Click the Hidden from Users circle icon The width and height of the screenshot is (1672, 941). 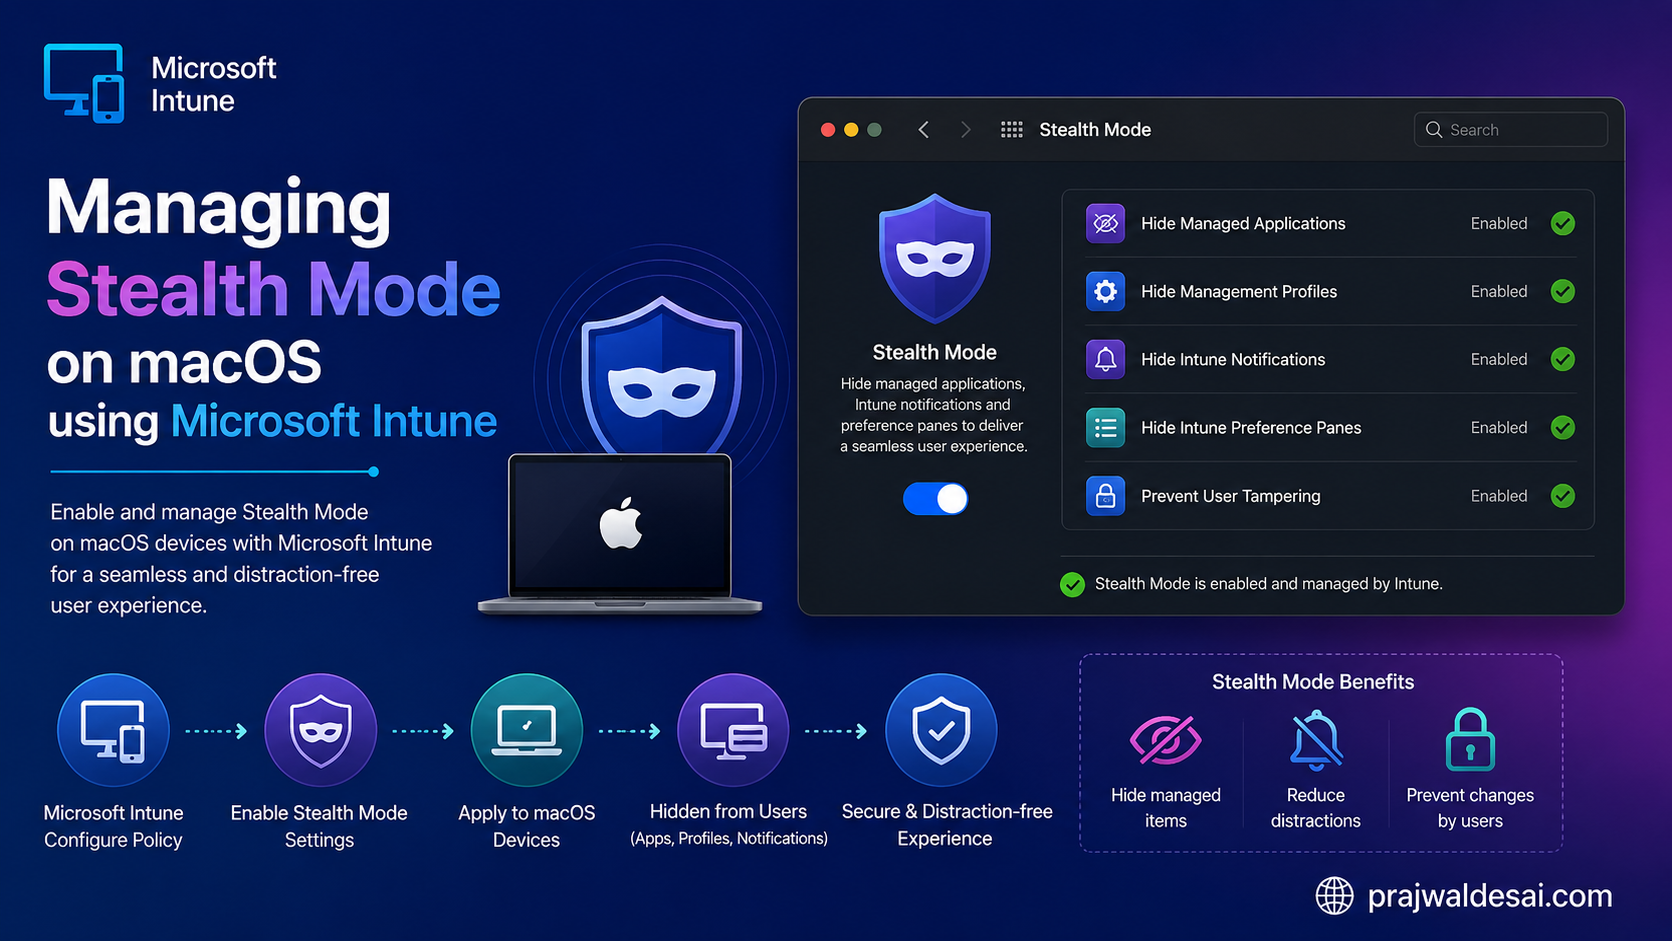point(733,730)
